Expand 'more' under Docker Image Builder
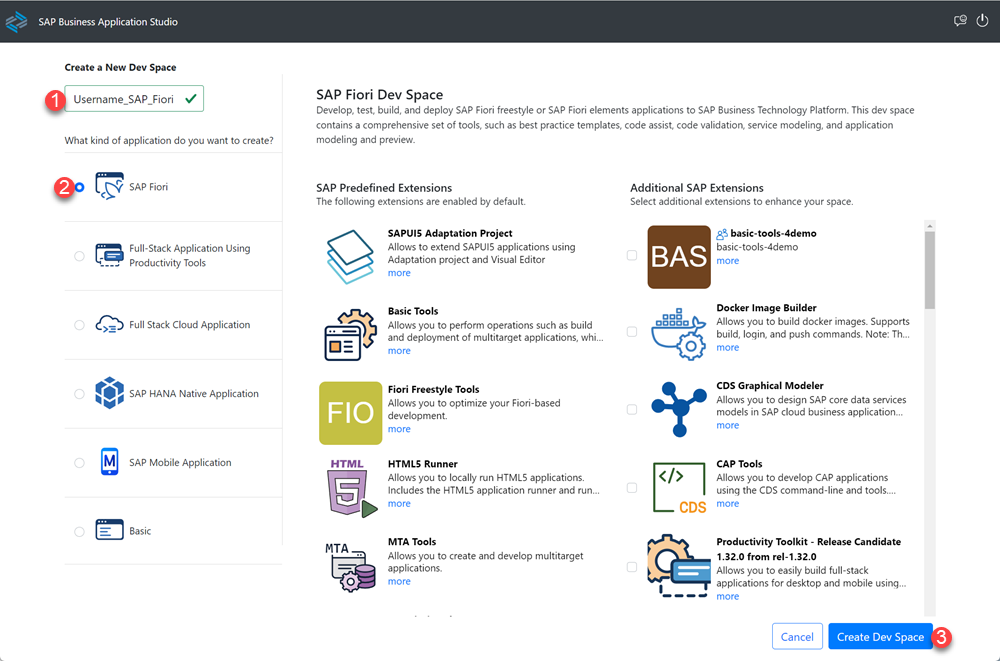This screenshot has width=1000, height=661. pyautogui.click(x=728, y=348)
